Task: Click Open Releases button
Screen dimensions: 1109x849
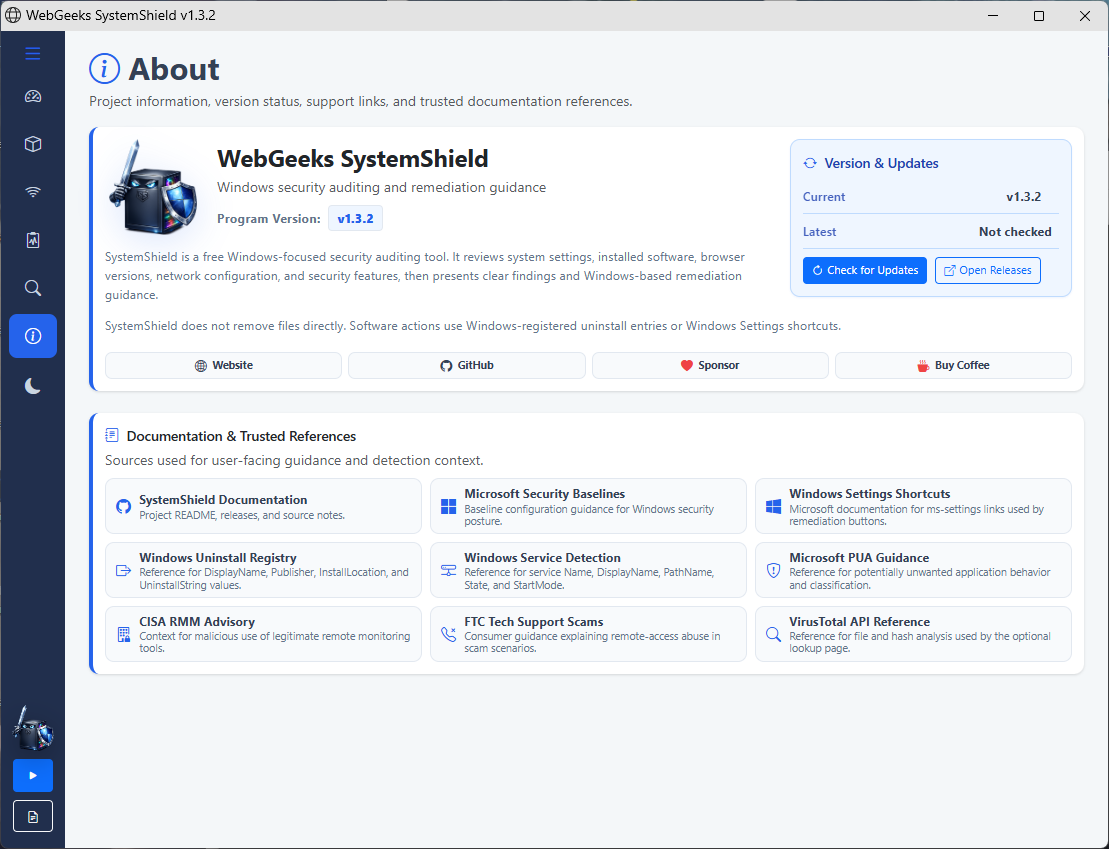Action: click(987, 270)
